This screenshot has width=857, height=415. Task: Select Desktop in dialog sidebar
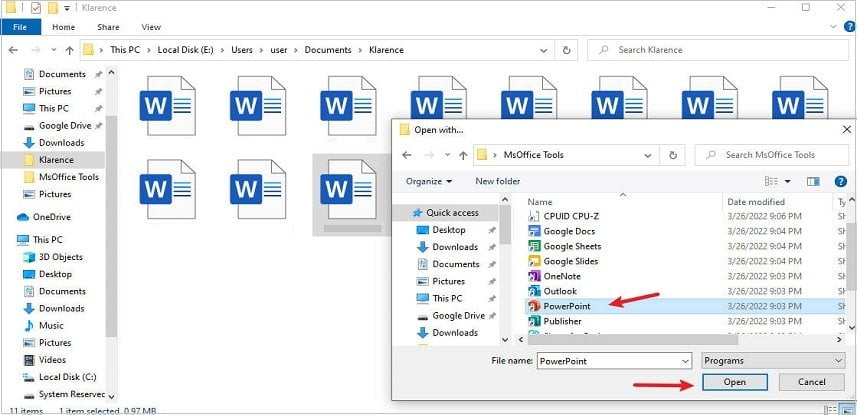point(449,230)
